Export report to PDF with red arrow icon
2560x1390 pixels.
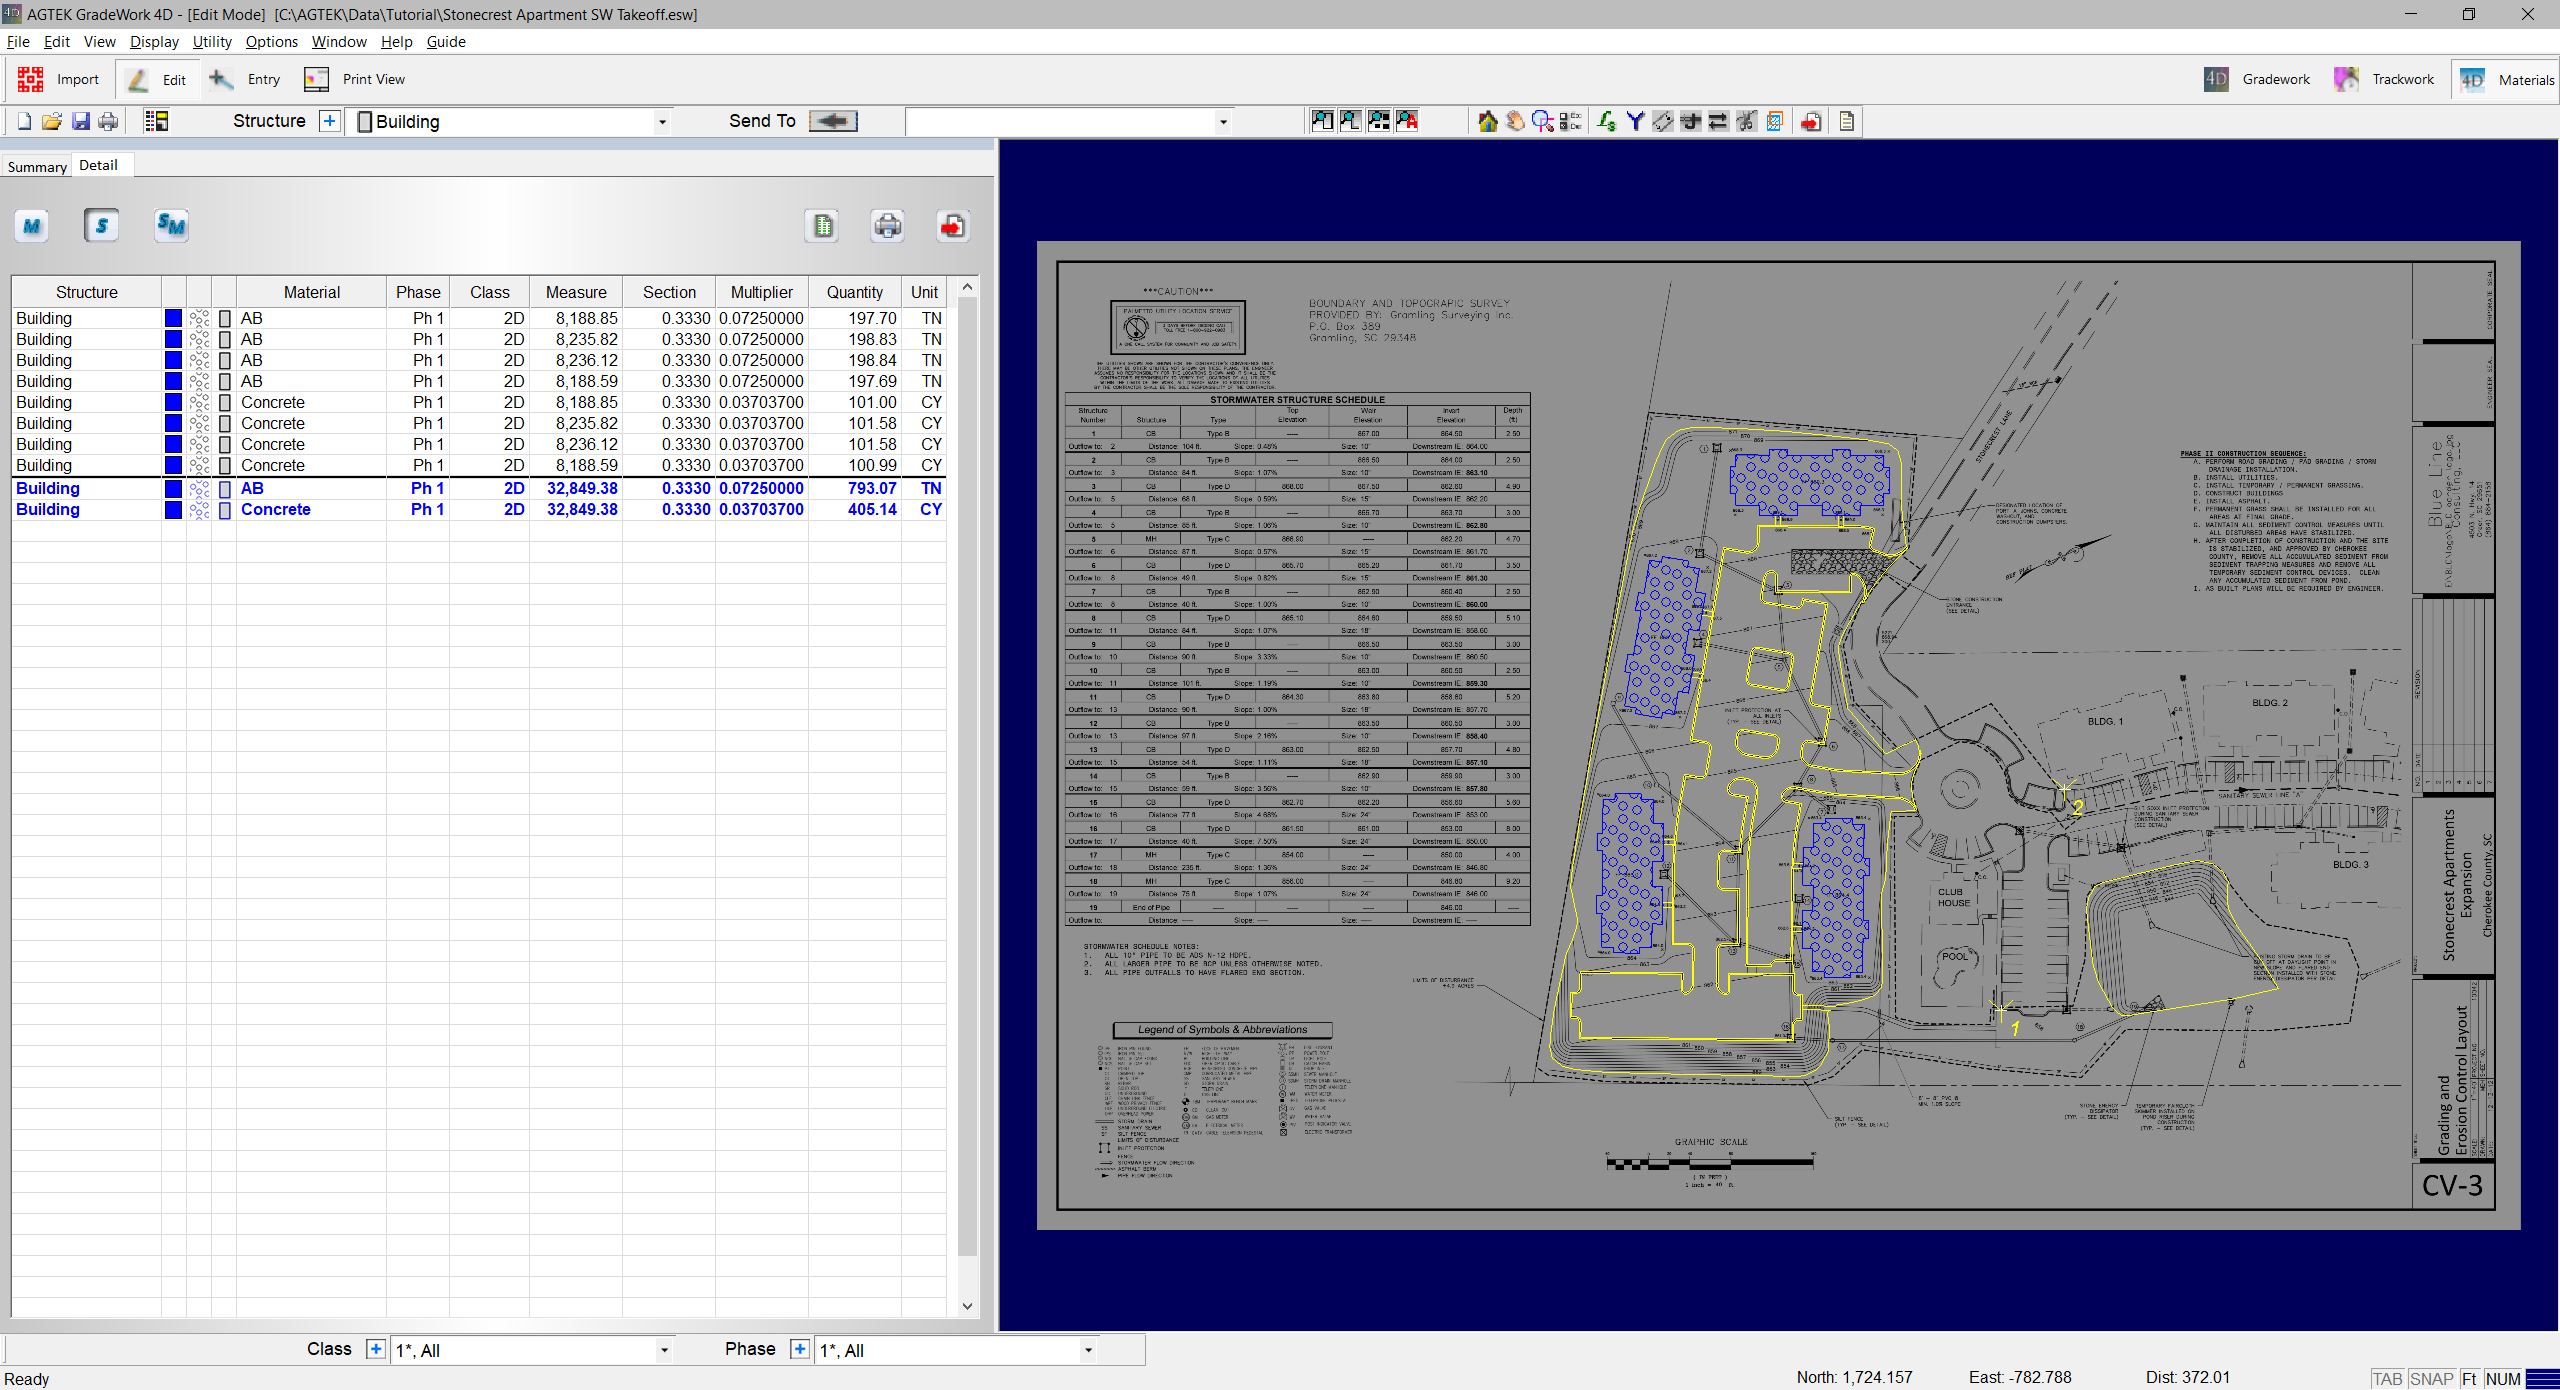952,226
